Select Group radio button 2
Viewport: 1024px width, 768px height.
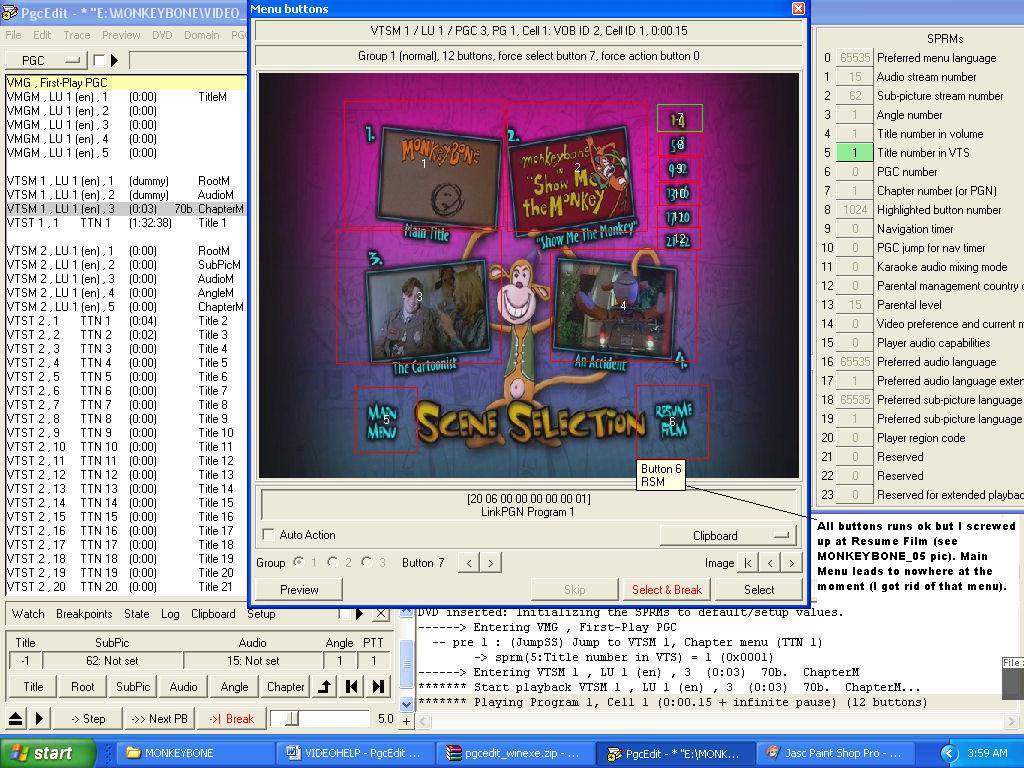click(x=332, y=563)
